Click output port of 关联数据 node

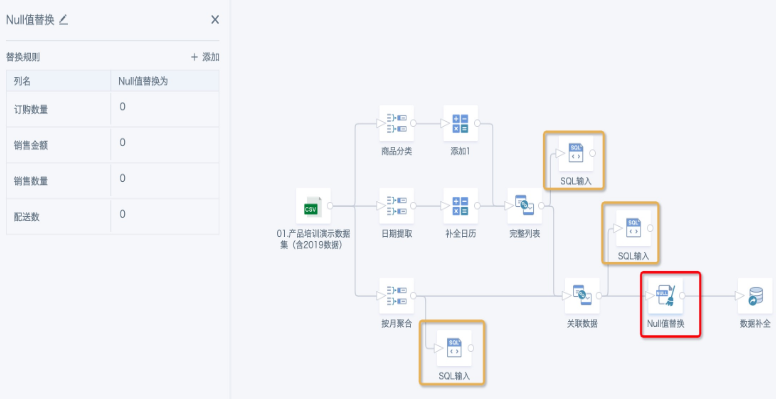point(599,296)
